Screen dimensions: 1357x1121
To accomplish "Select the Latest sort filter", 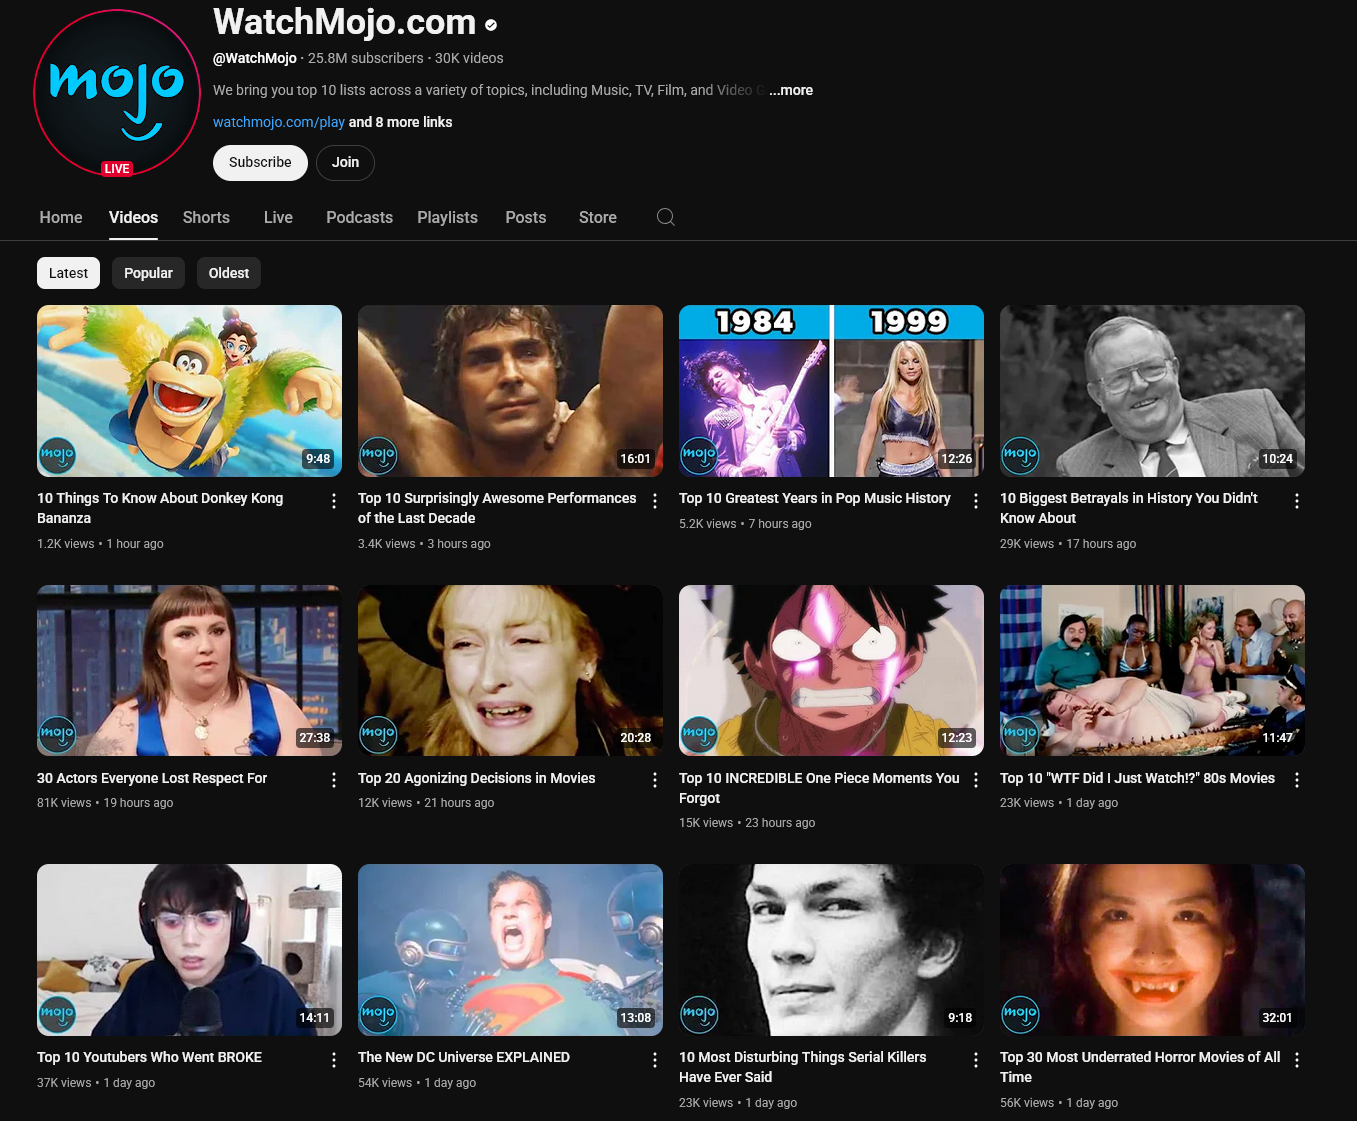I will (x=68, y=273).
